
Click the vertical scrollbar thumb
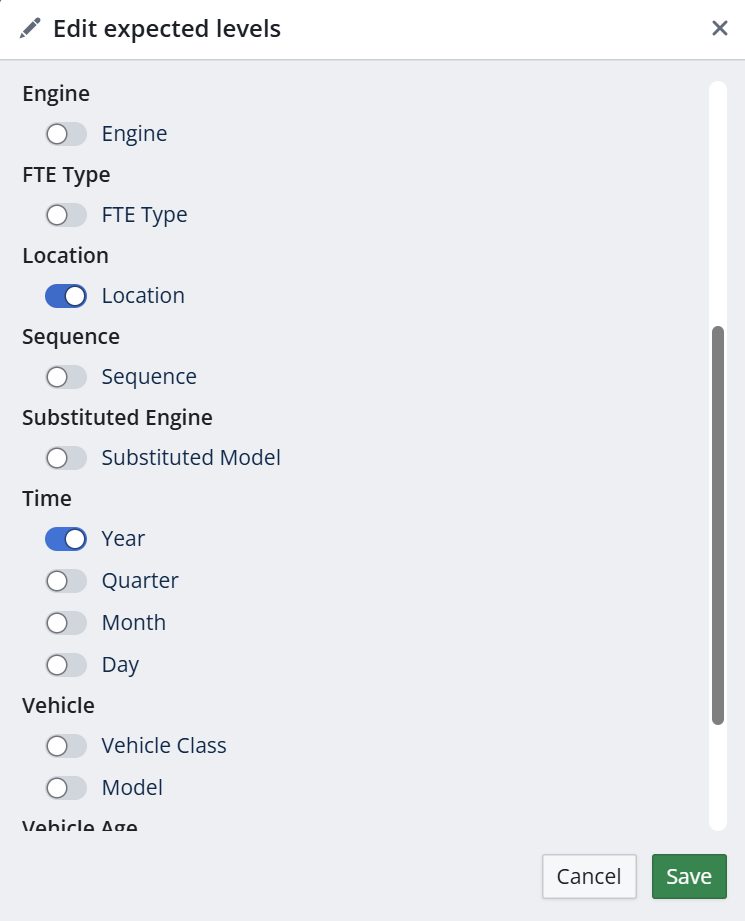point(717,524)
